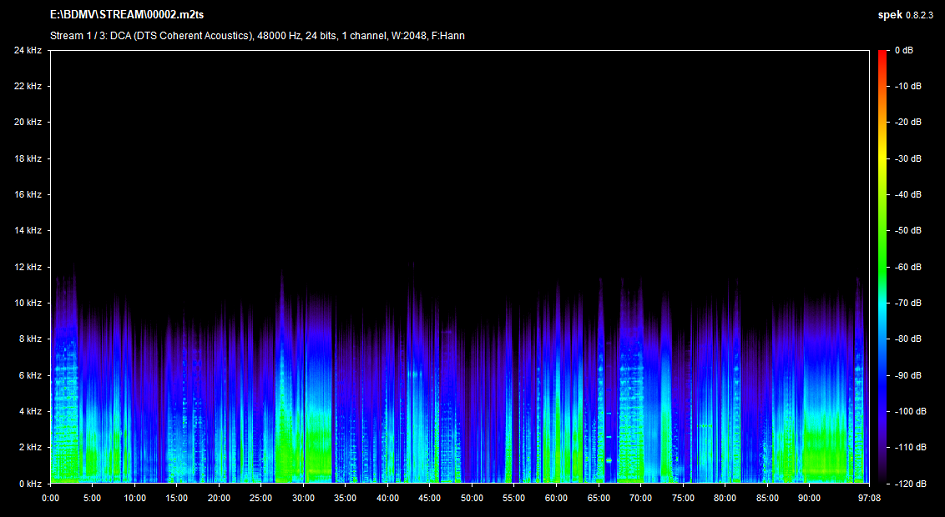The height and width of the screenshot is (517, 945).
Task: Click the 0 dB scale label
Action: pyautogui.click(x=906, y=50)
